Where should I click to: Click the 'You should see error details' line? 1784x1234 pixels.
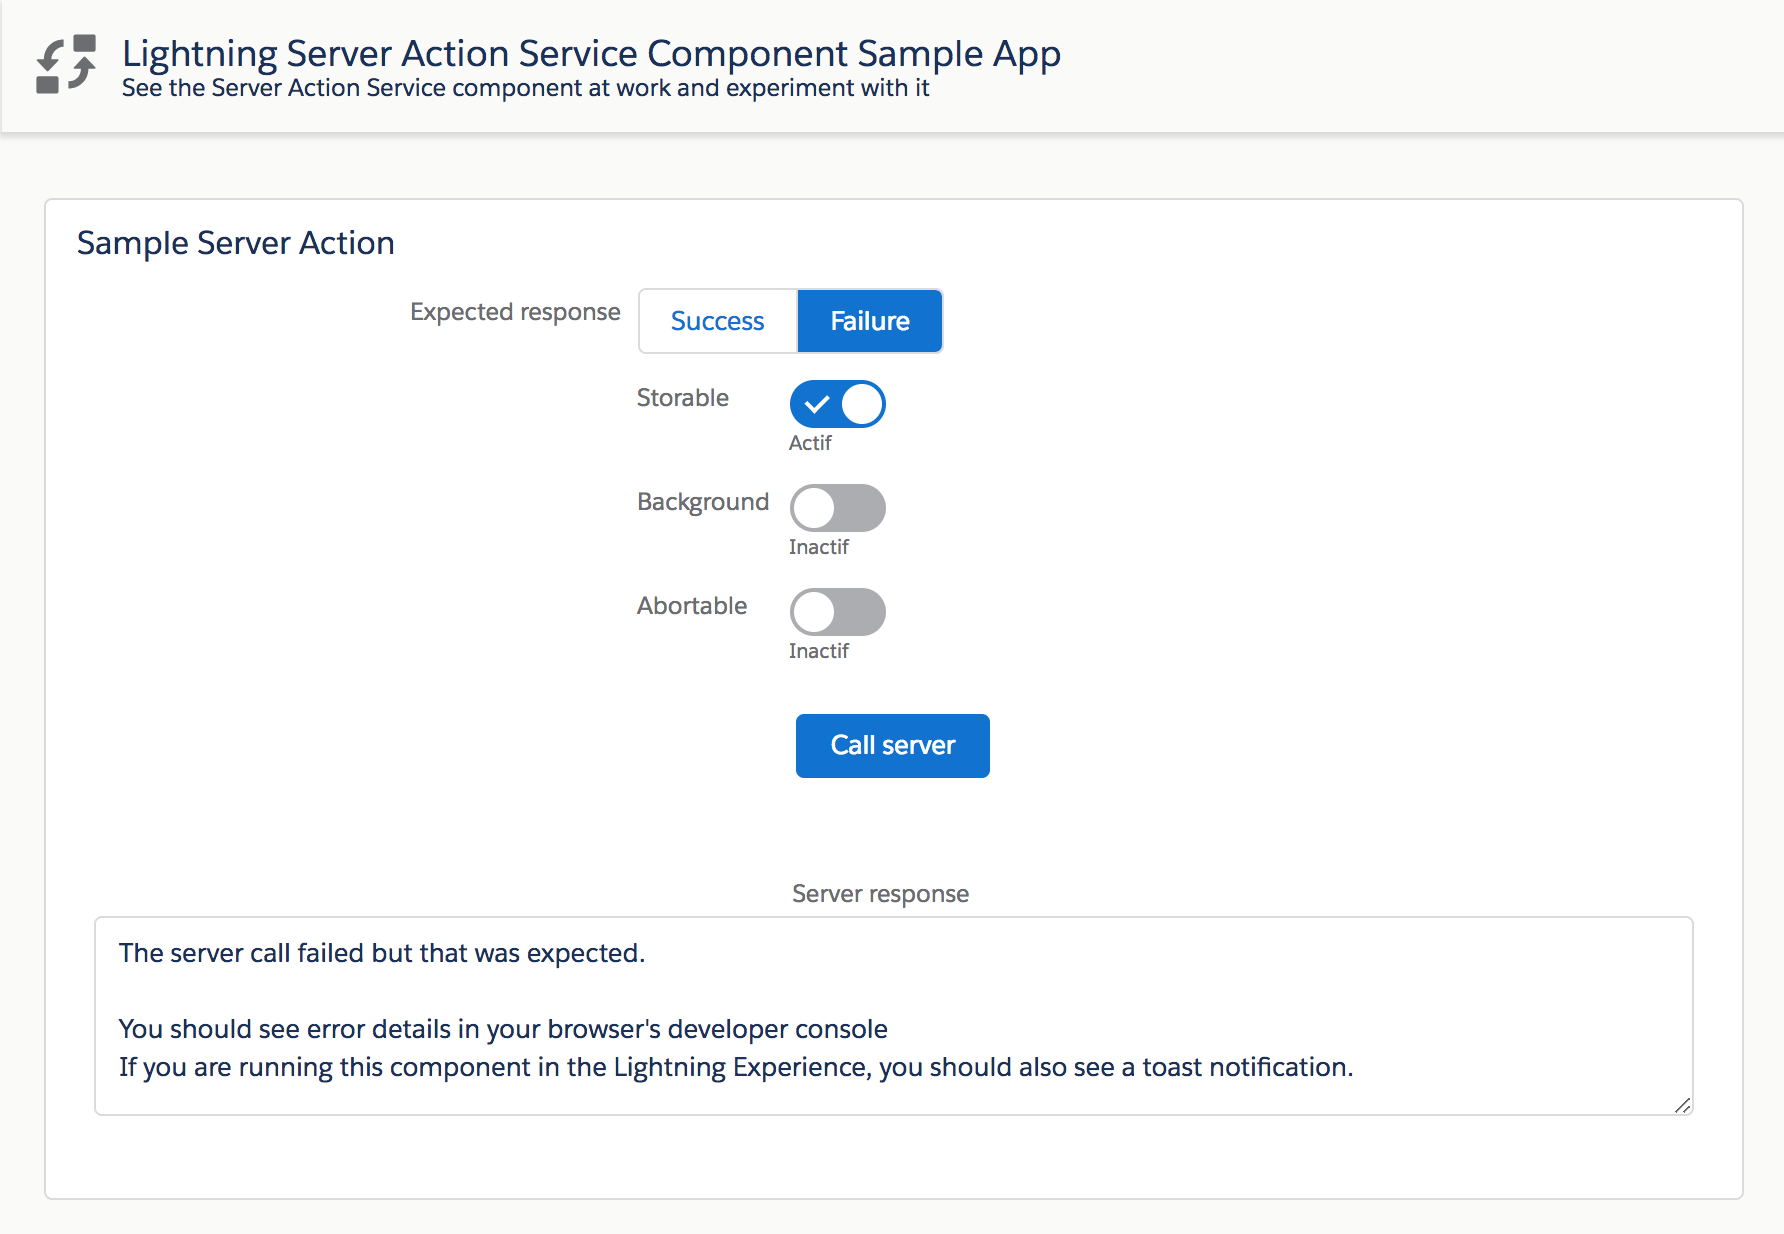[x=503, y=1029]
